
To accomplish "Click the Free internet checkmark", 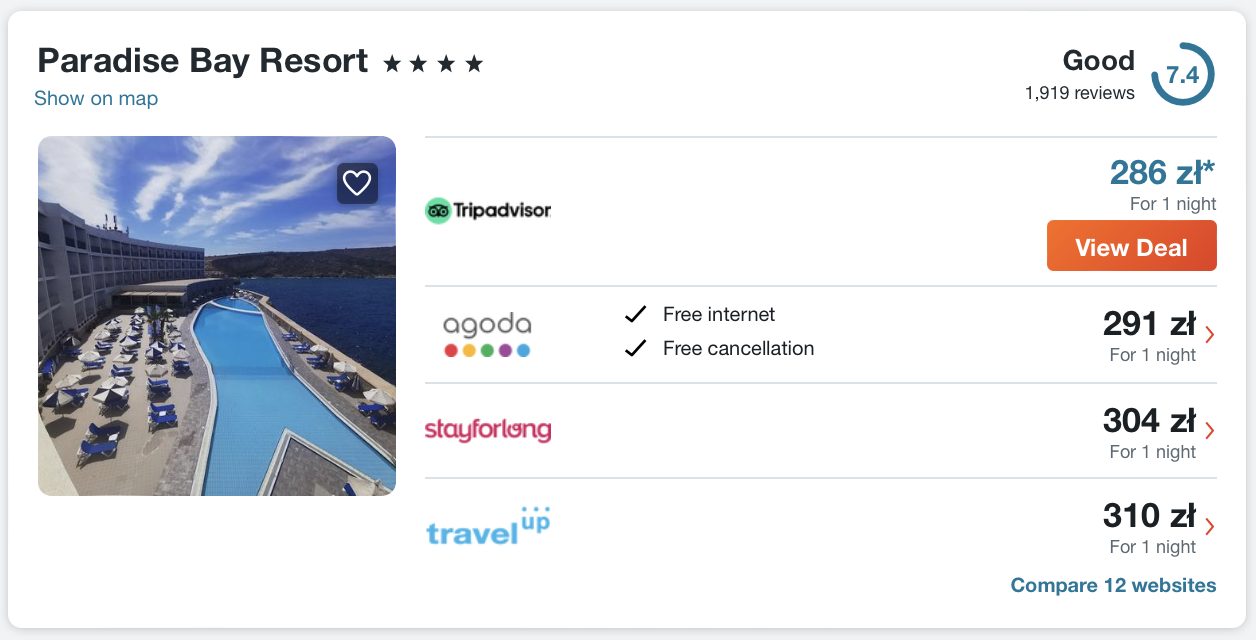I will [x=635, y=315].
